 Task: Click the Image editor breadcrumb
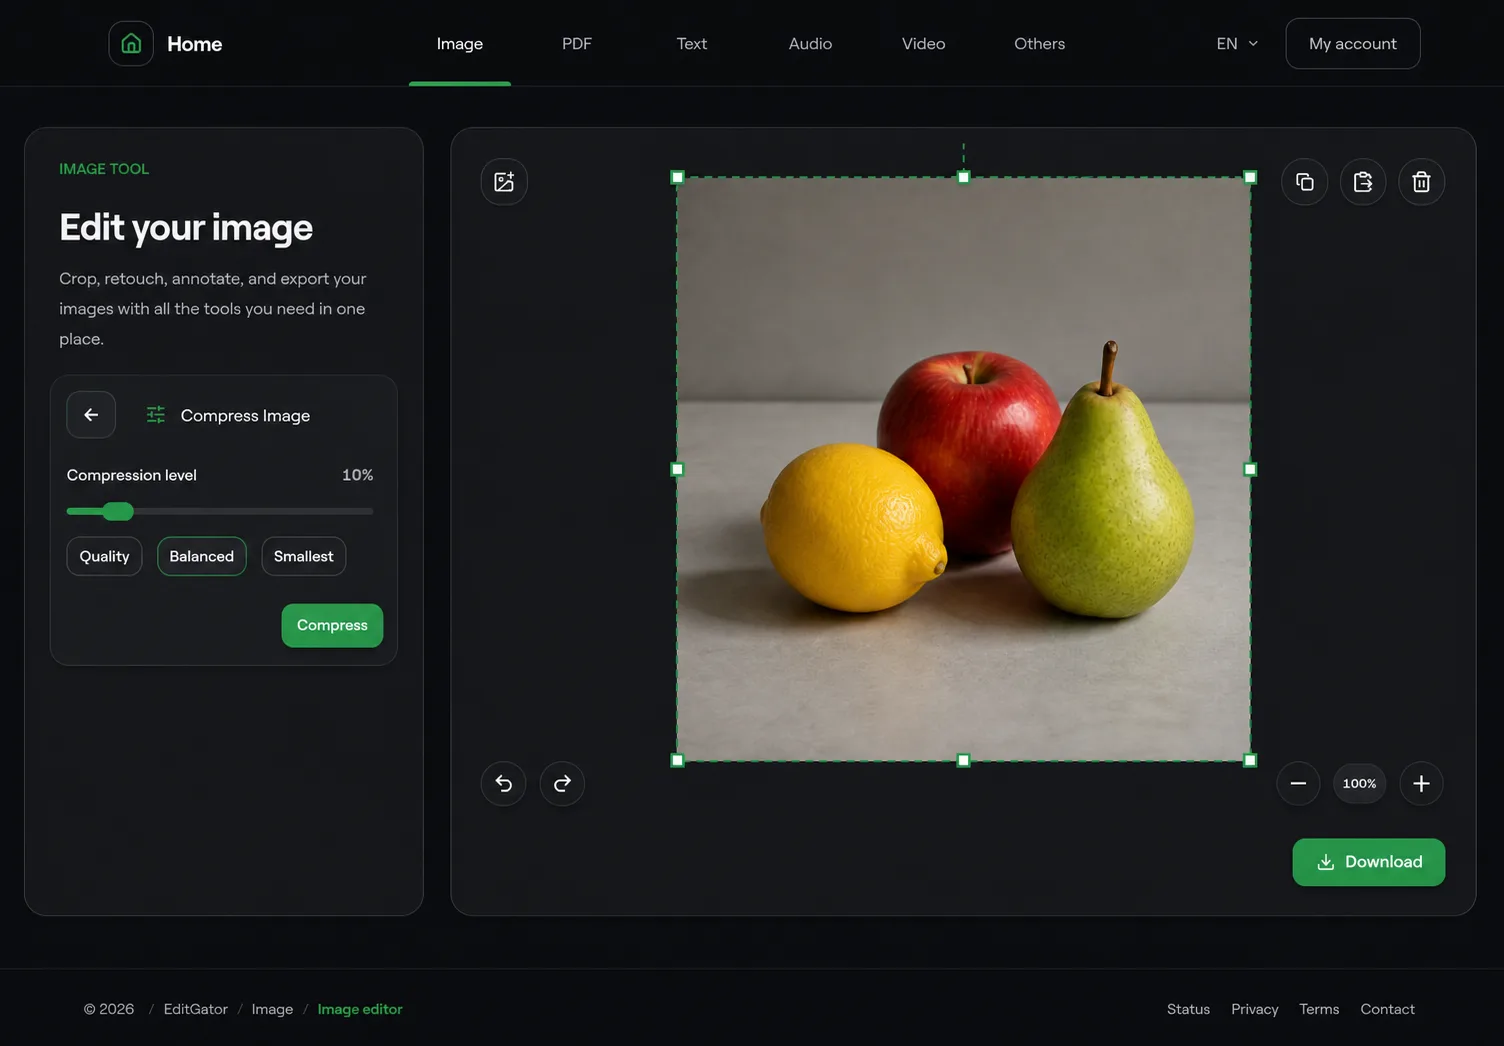point(360,1009)
